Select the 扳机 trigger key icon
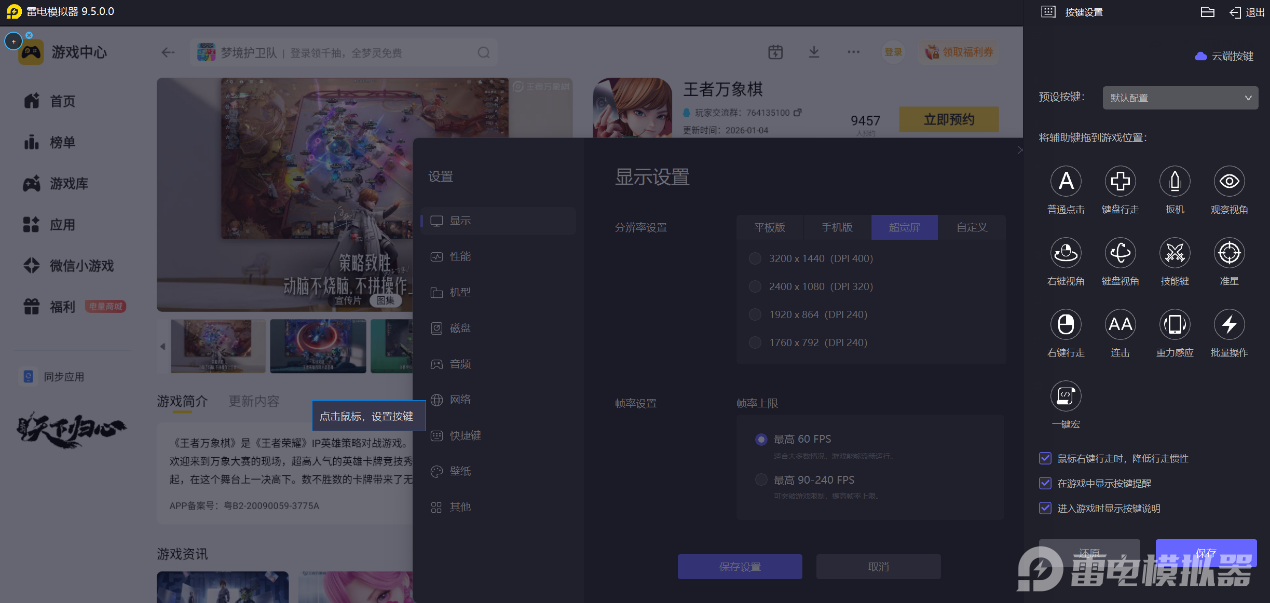Screen dimensions: 1270x603 coord(1175,181)
